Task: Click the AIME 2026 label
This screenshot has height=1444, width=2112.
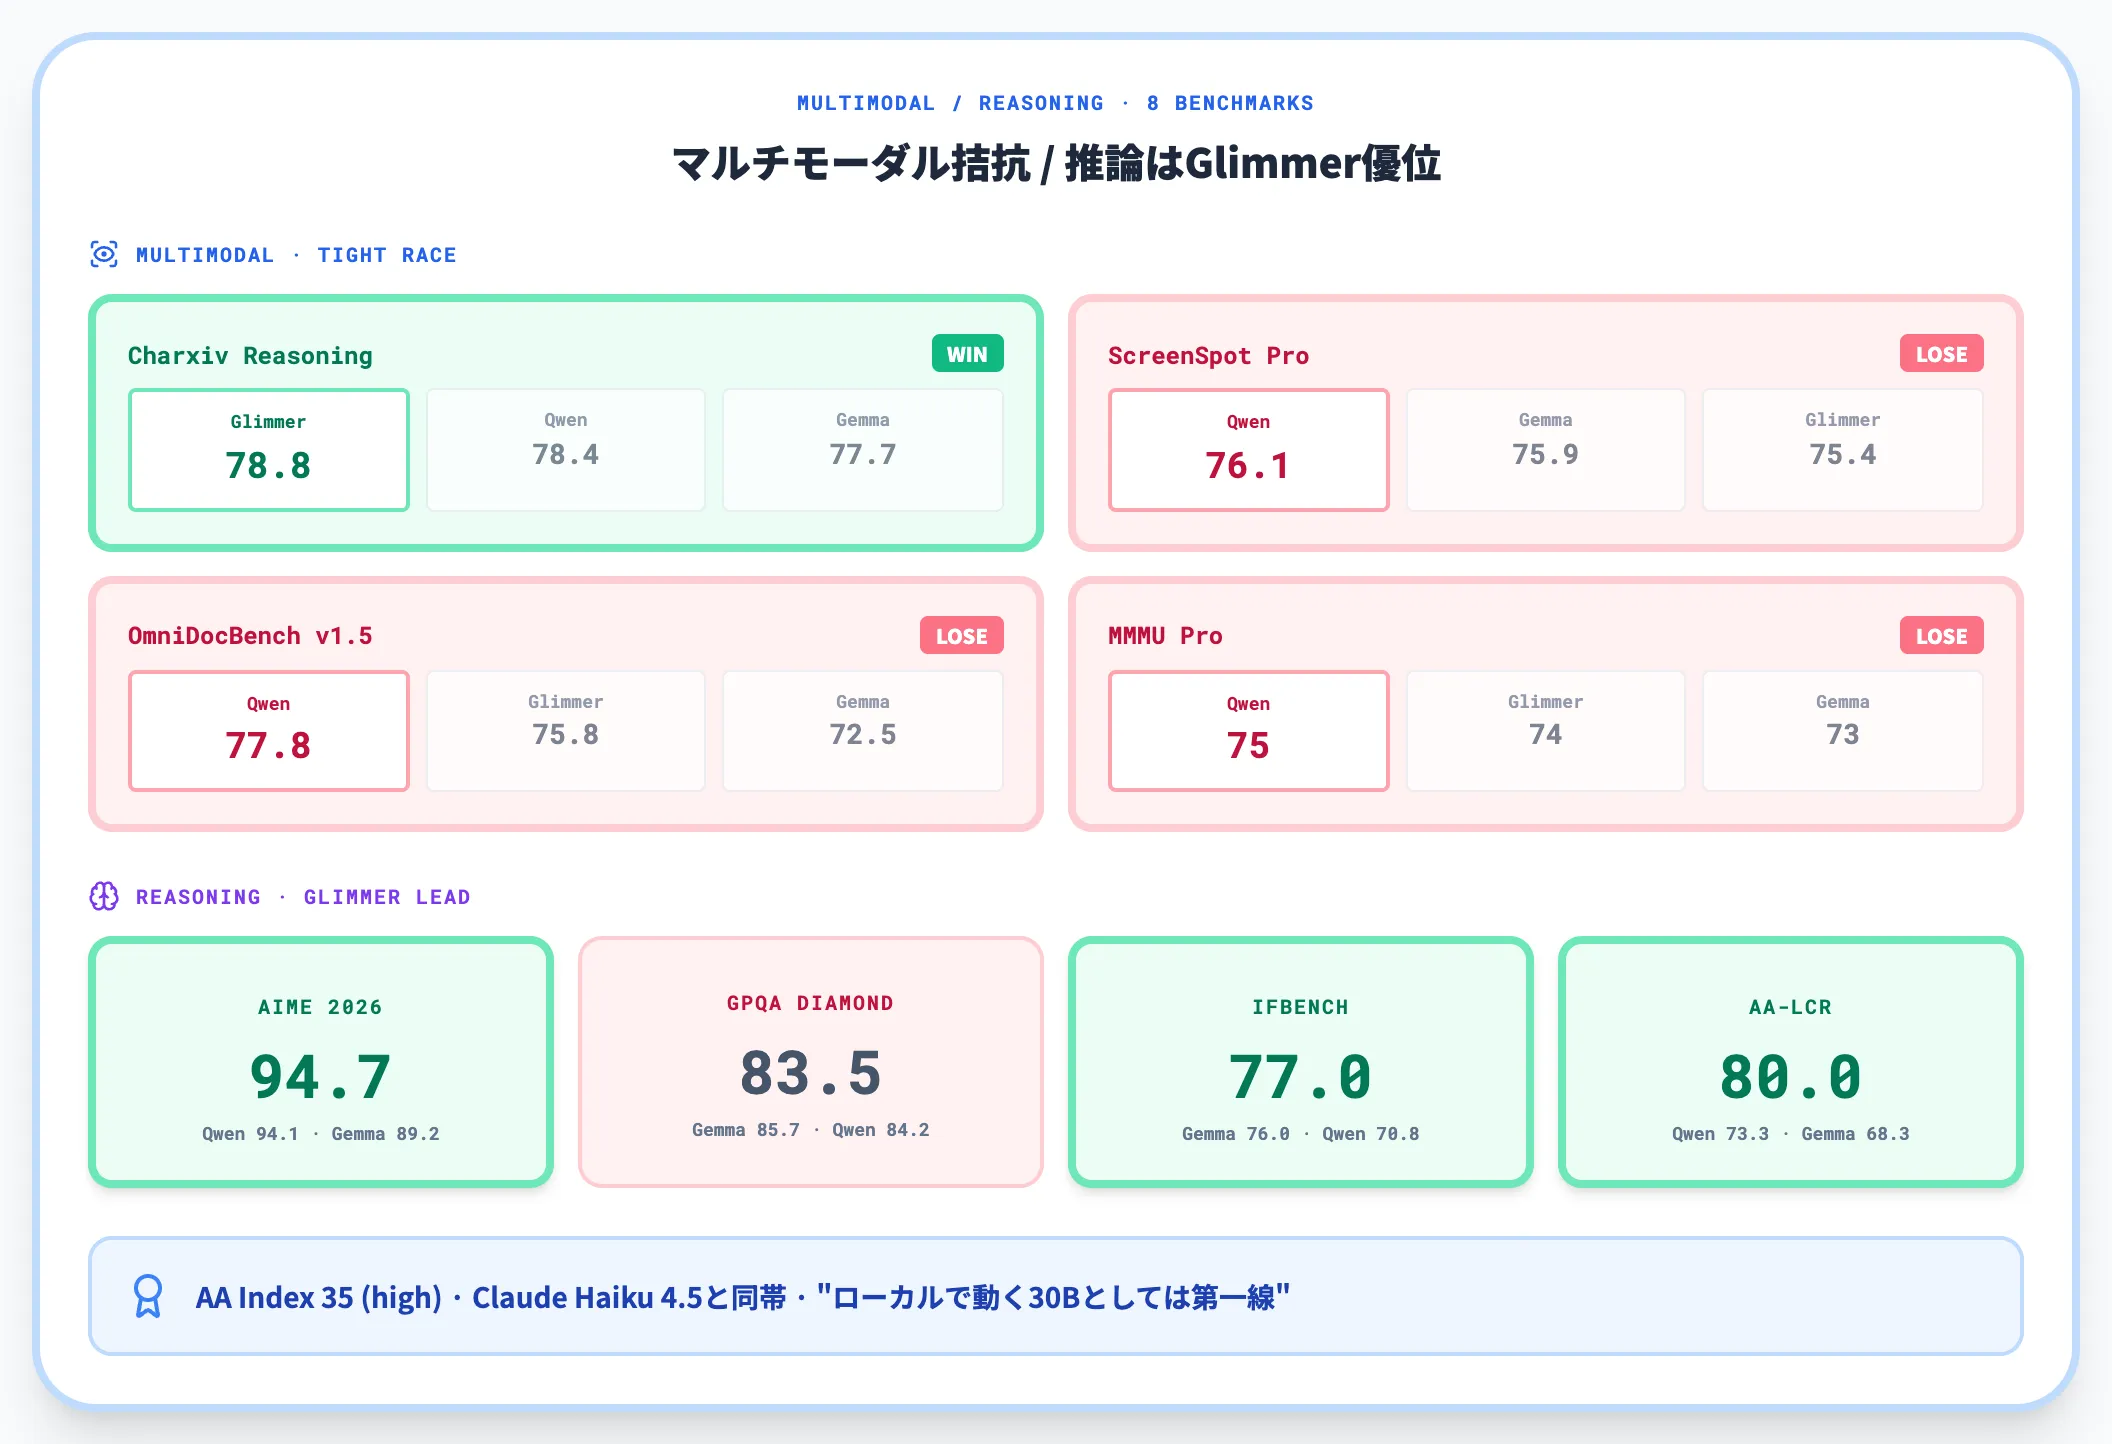Action: click(x=320, y=1007)
